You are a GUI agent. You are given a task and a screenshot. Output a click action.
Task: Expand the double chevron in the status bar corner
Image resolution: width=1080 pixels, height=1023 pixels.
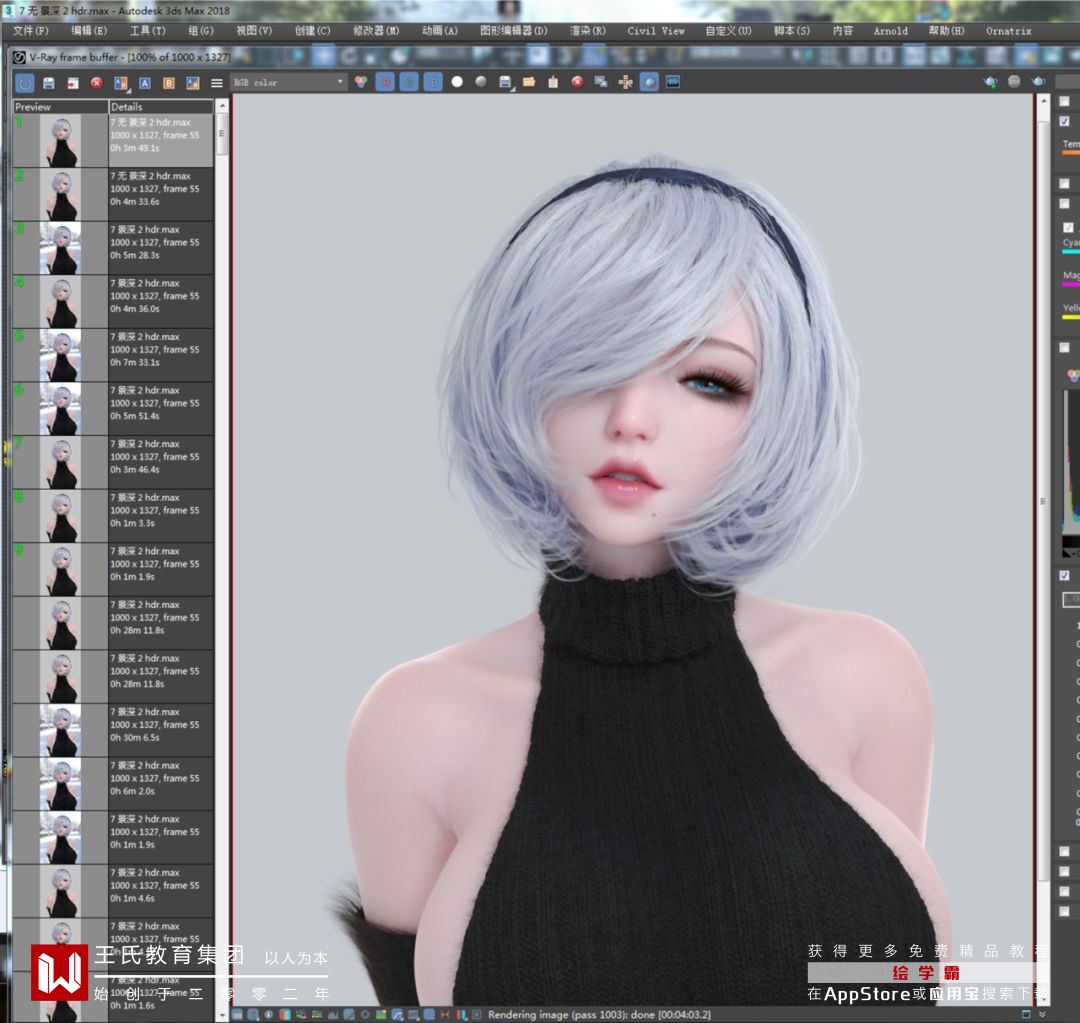1042,1014
